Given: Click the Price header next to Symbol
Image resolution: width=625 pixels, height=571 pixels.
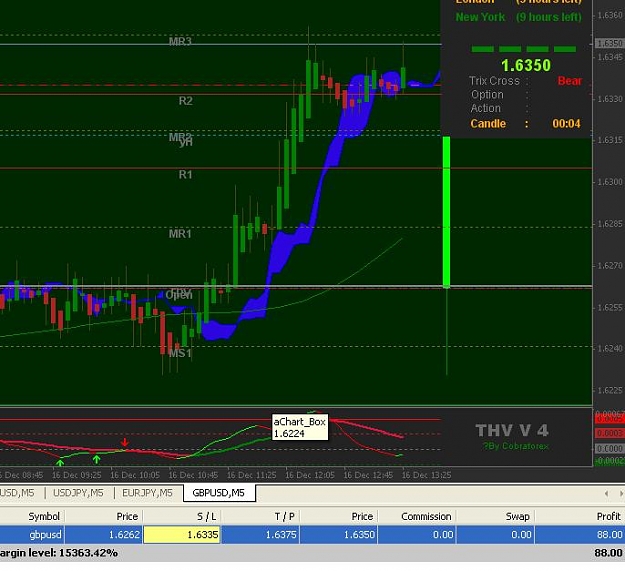Looking at the screenshot, I should click(127, 516).
